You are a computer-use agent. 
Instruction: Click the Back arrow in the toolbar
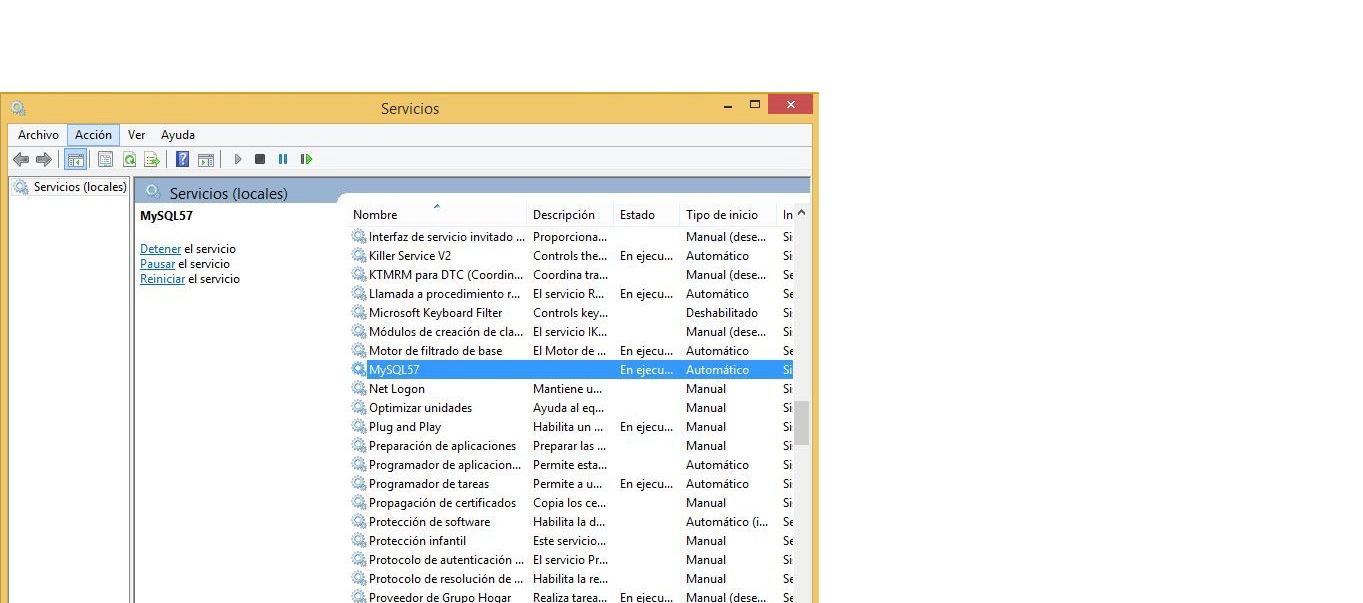pyautogui.click(x=20, y=159)
